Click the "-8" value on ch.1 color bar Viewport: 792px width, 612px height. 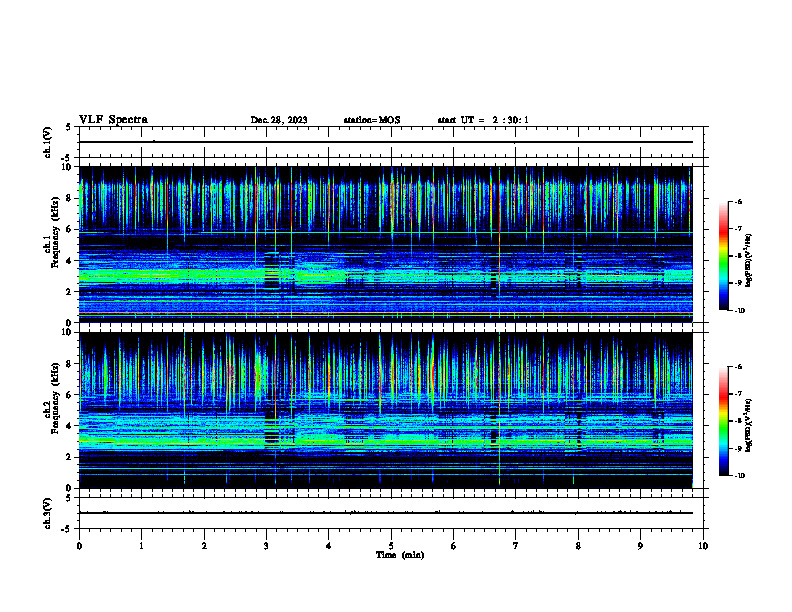[x=739, y=256]
